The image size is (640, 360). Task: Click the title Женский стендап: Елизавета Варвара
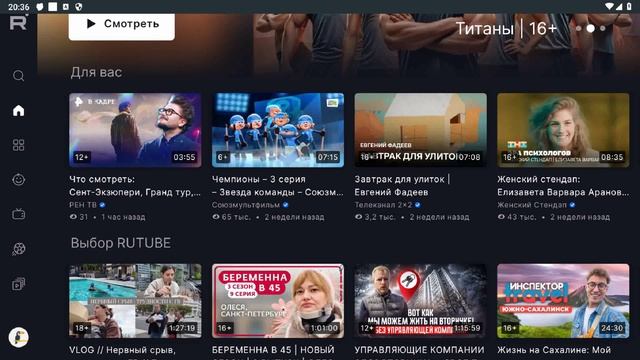tap(563, 186)
